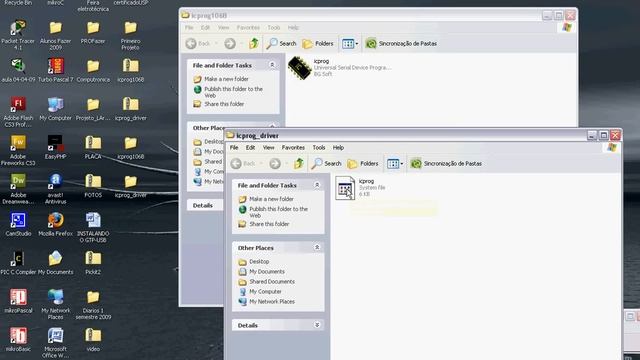Screen dimensions: 640x360
Task: Select INSTALANDO O GTP-USB document icon
Action: click(93, 227)
